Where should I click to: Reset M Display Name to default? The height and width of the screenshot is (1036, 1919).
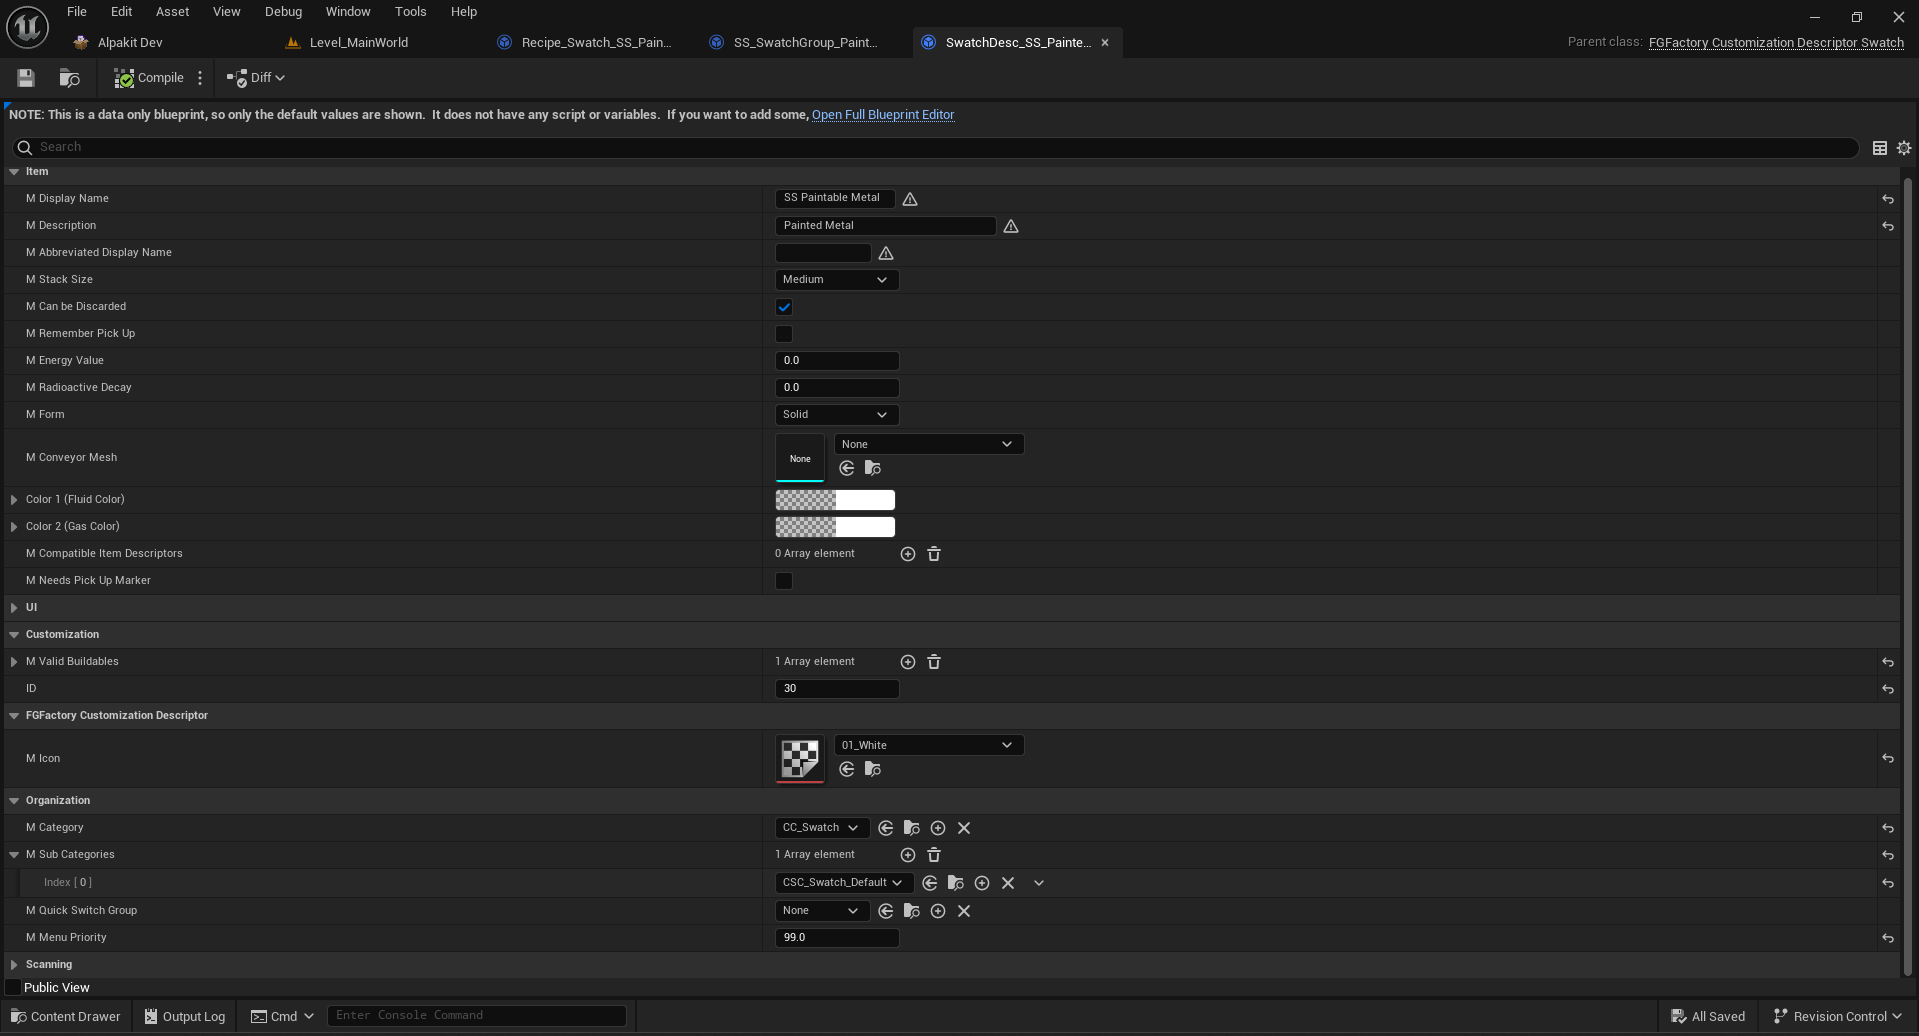coord(1888,199)
